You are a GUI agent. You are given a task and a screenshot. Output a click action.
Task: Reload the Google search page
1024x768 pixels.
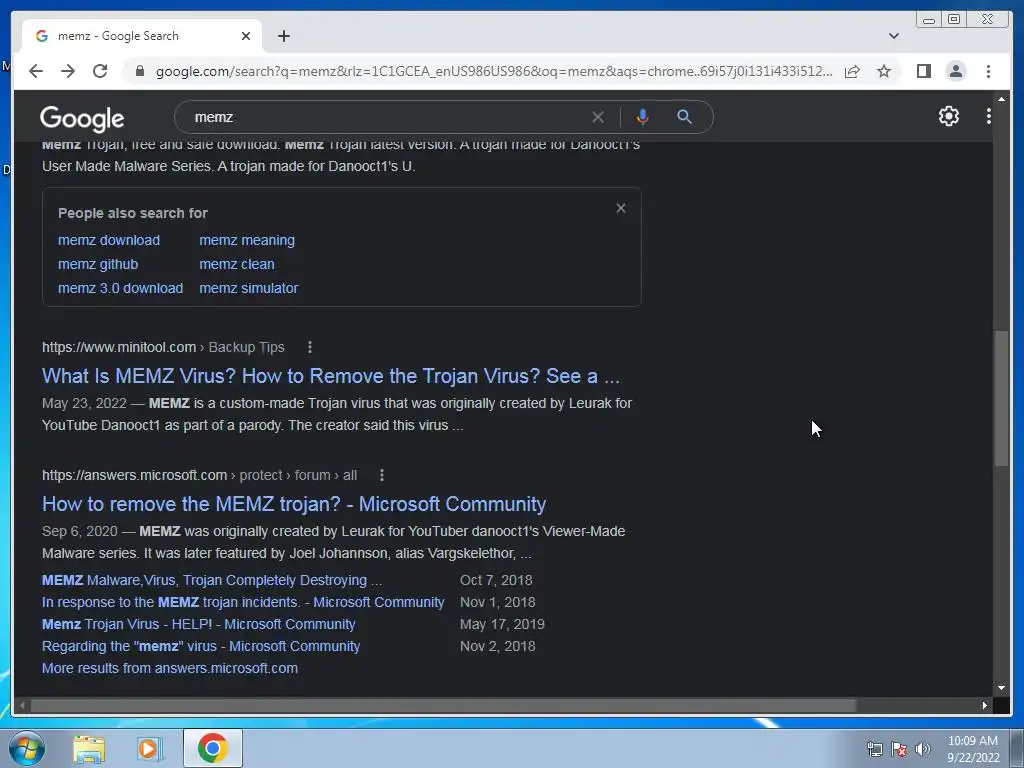[x=100, y=71]
